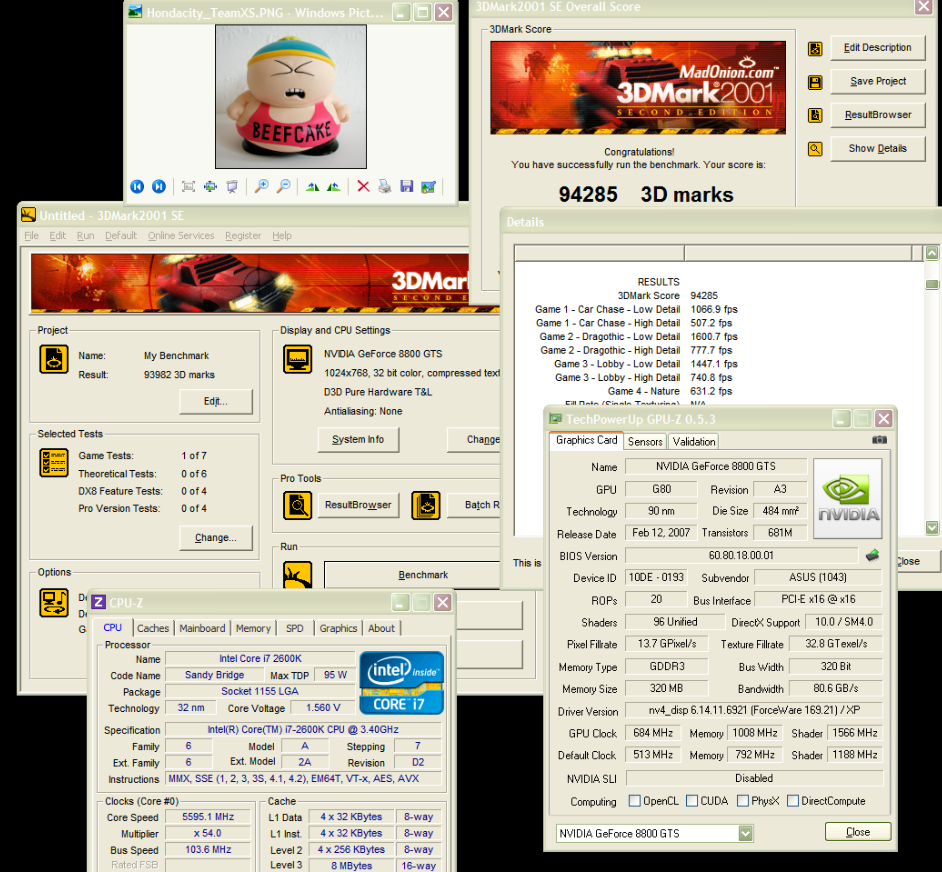Toggle OpenCL checkbox in GPU-Z
The width and height of the screenshot is (942, 872).
point(634,800)
